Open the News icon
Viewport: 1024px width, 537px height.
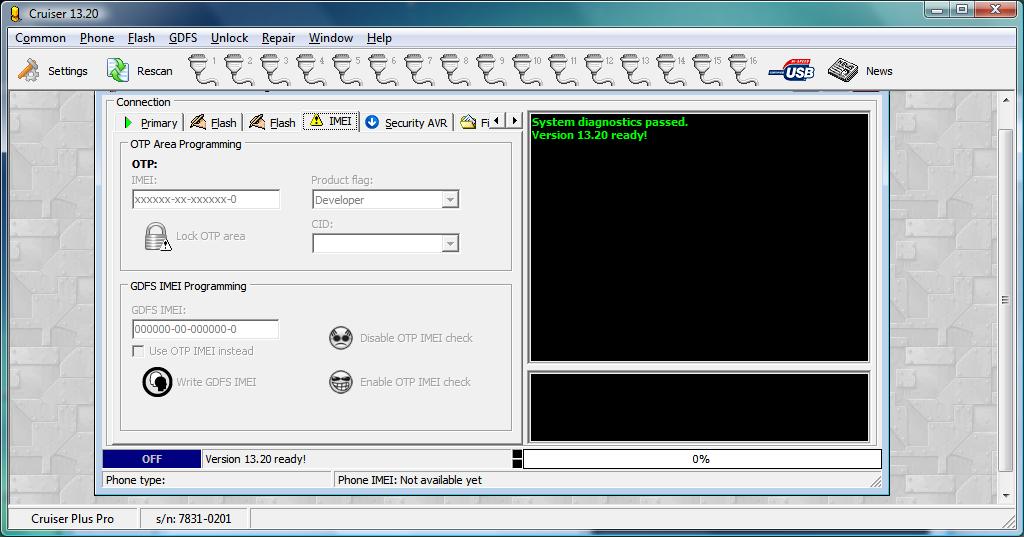[x=842, y=70]
